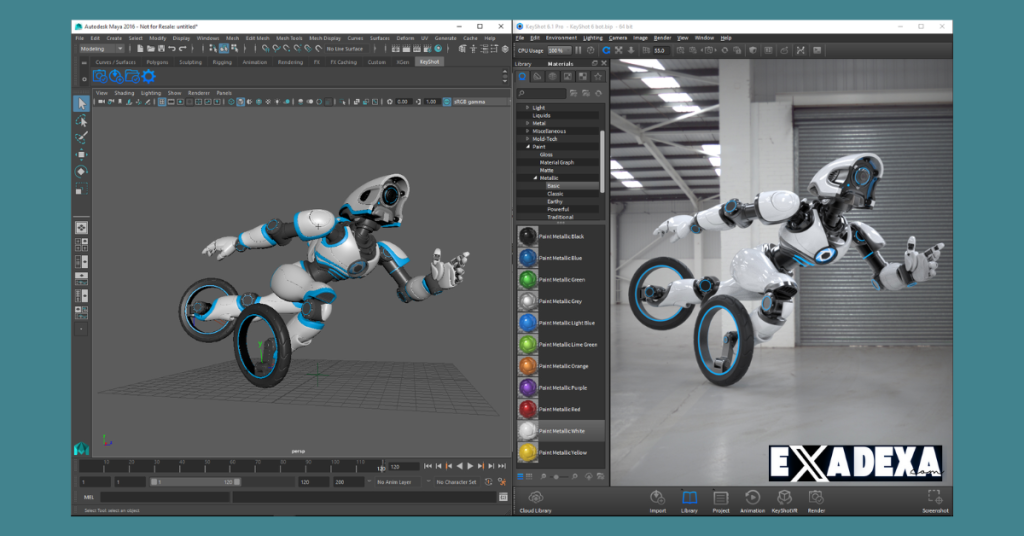Viewport: 1024px width, 536px height.
Task: Open No Anim Layer dropdown in Maya
Action: pyautogui.click(x=398, y=482)
